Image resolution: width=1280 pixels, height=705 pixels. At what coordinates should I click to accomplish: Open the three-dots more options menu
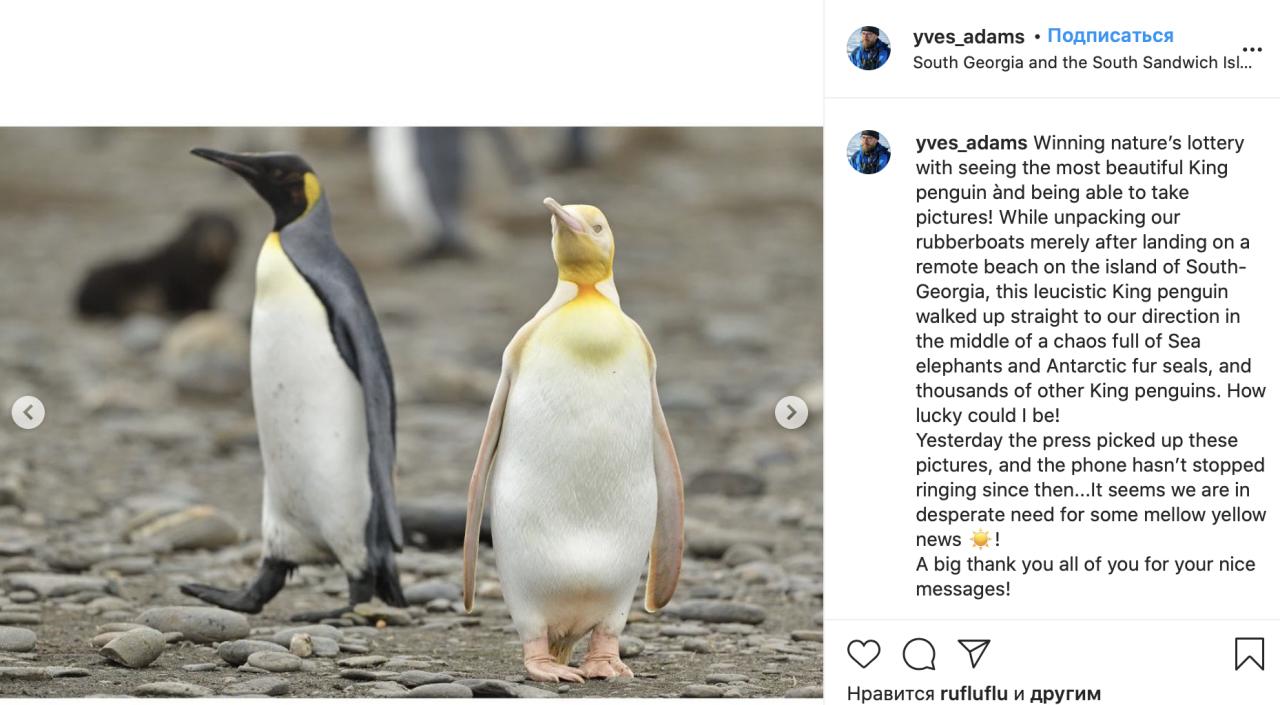pos(1252,49)
